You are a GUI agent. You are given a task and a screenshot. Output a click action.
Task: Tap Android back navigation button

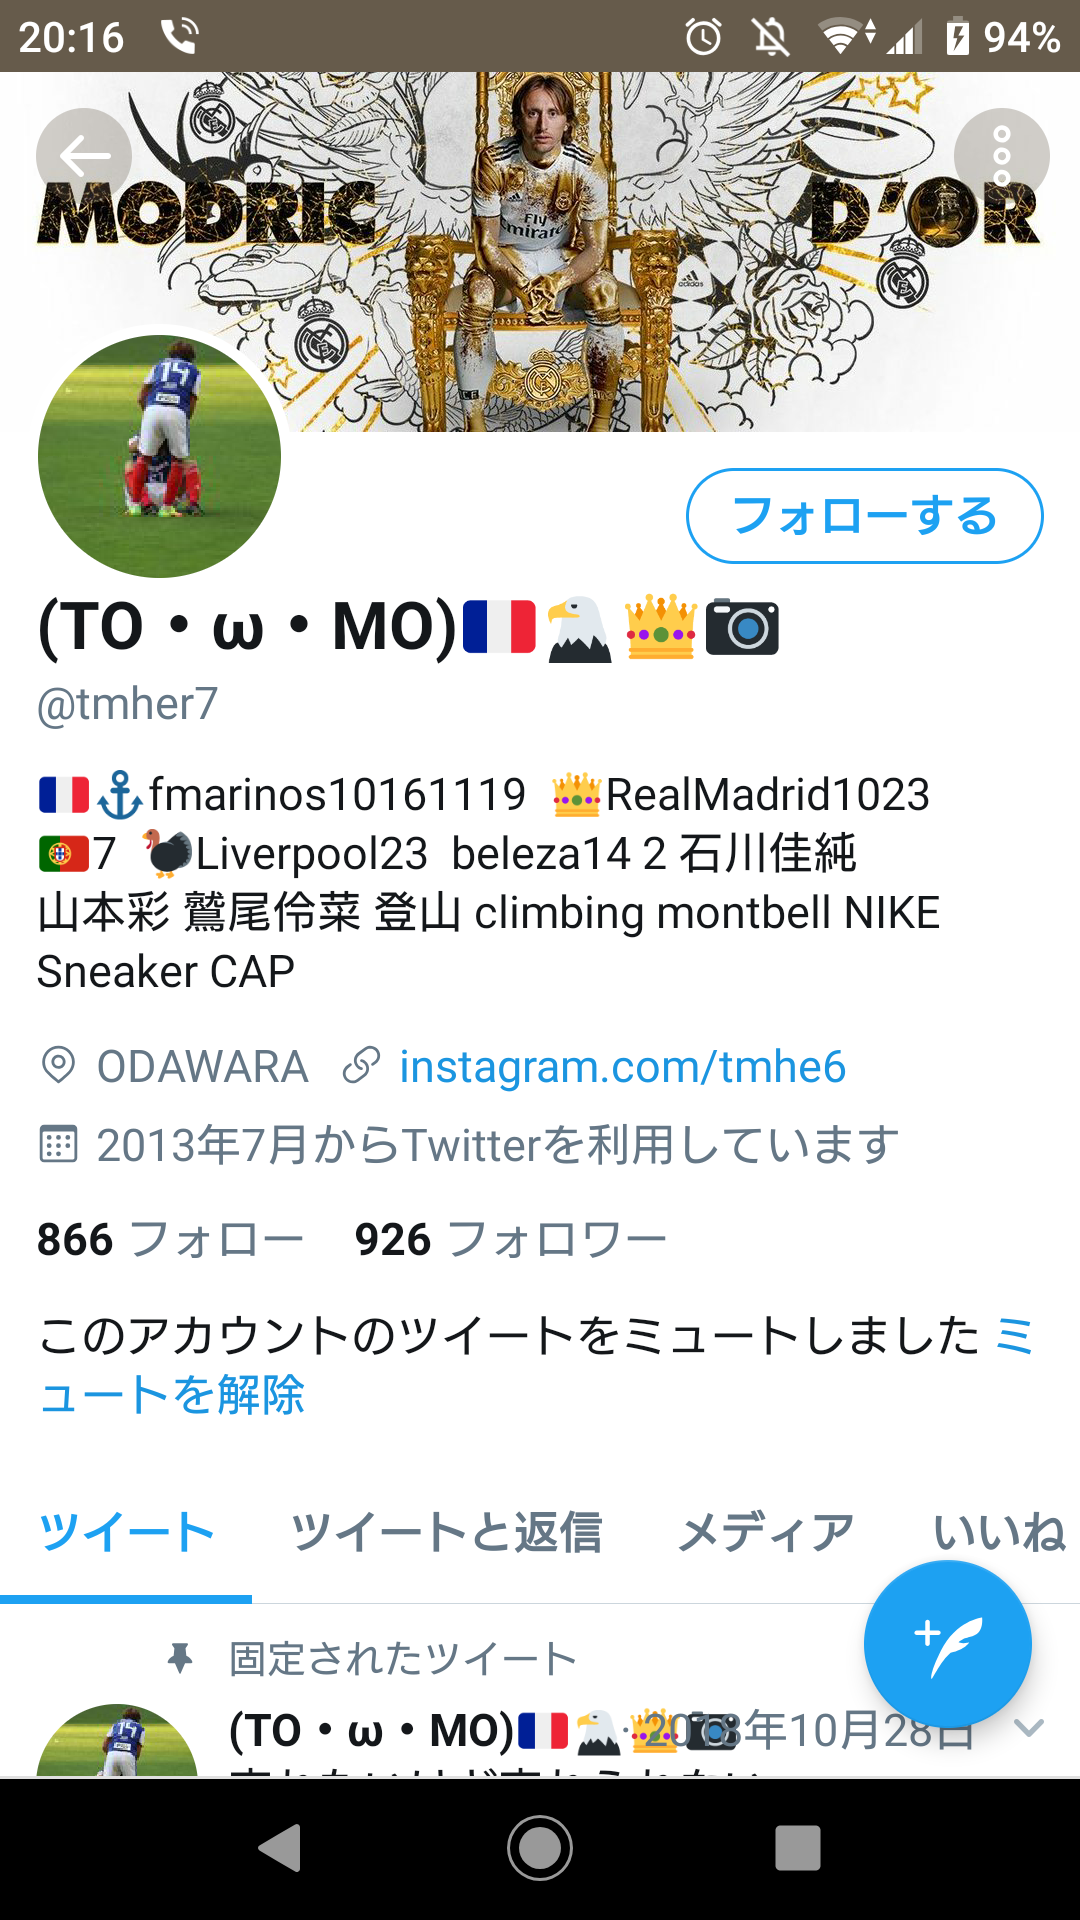coord(281,1848)
